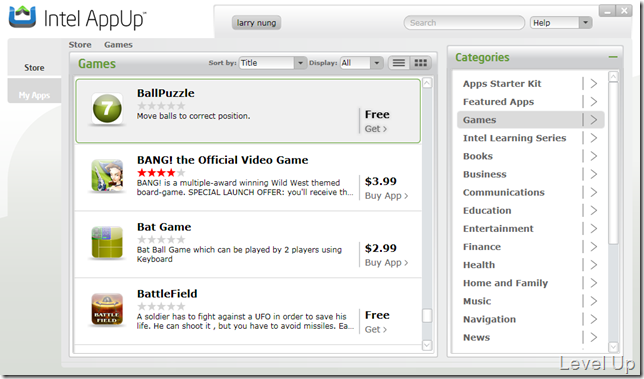Click the Bat Game title text
The image size is (644, 379).
[164, 227]
